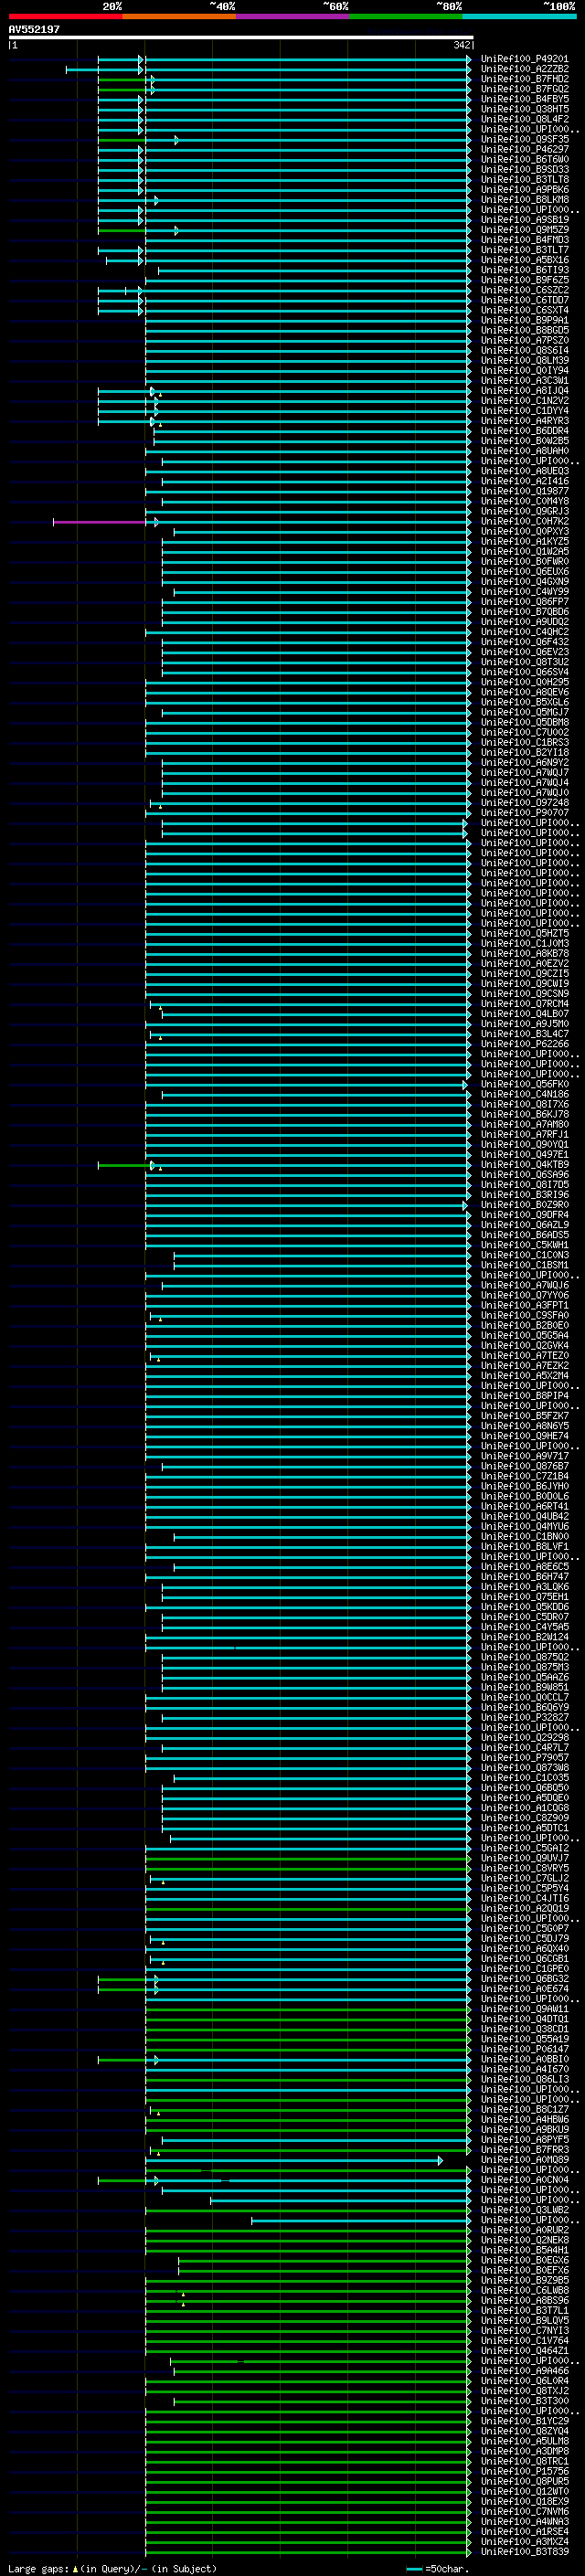This screenshot has height=2576, width=585.
Task: Select hit label UniRef100_Q0IY94
Action: (x=525, y=371)
